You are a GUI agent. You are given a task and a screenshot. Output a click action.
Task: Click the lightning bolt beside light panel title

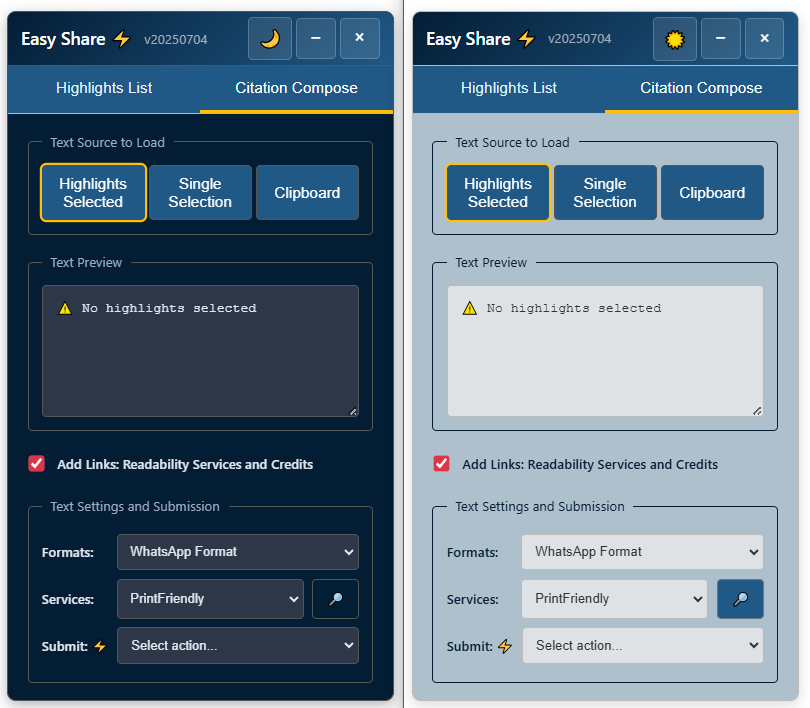[x=527, y=39]
